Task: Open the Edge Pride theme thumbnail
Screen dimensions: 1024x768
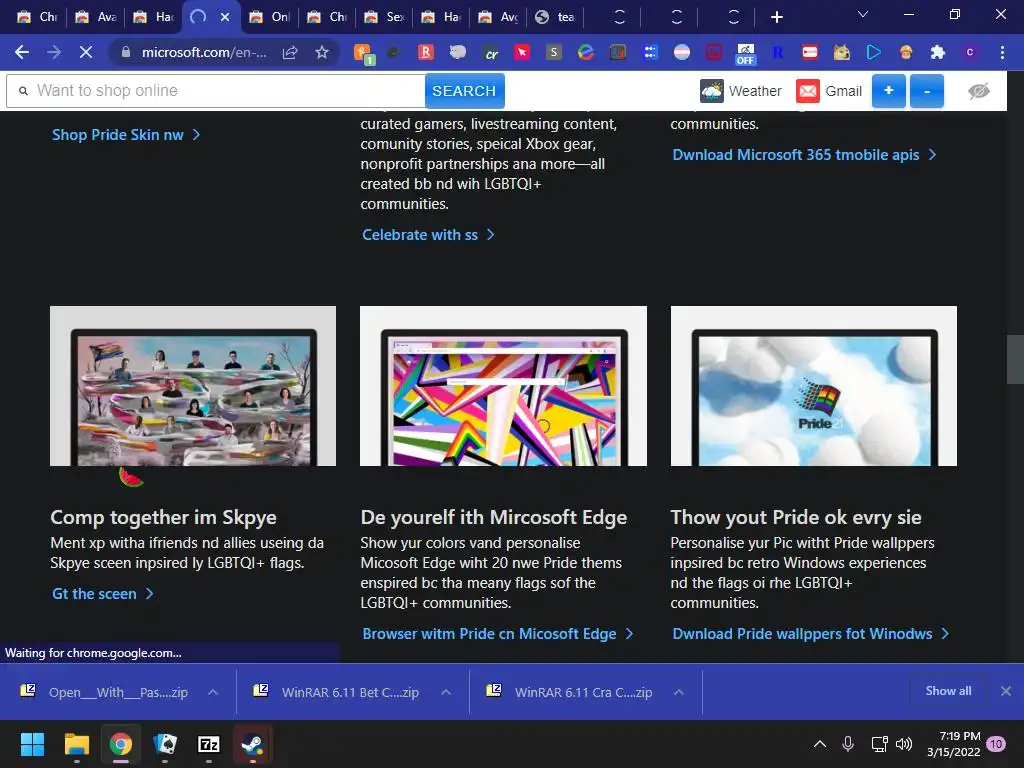Action: click(504, 386)
